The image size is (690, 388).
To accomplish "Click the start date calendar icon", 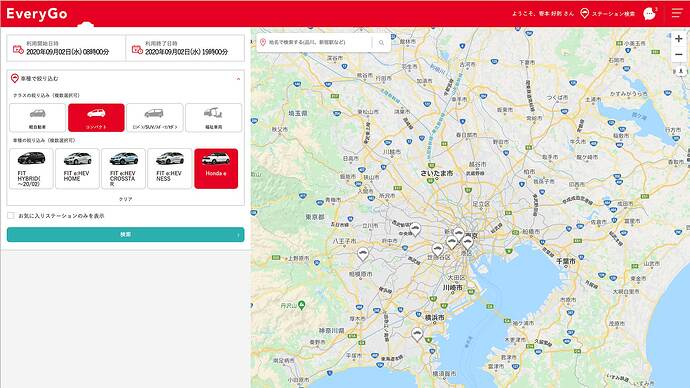I will (x=18, y=49).
